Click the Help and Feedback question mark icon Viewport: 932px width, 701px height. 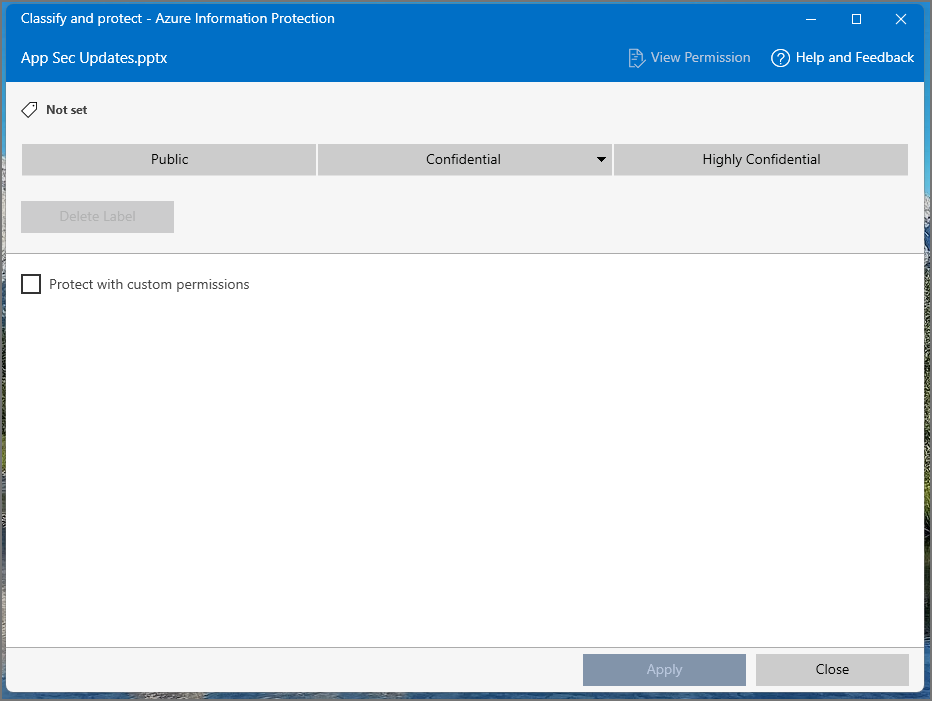pyautogui.click(x=780, y=58)
